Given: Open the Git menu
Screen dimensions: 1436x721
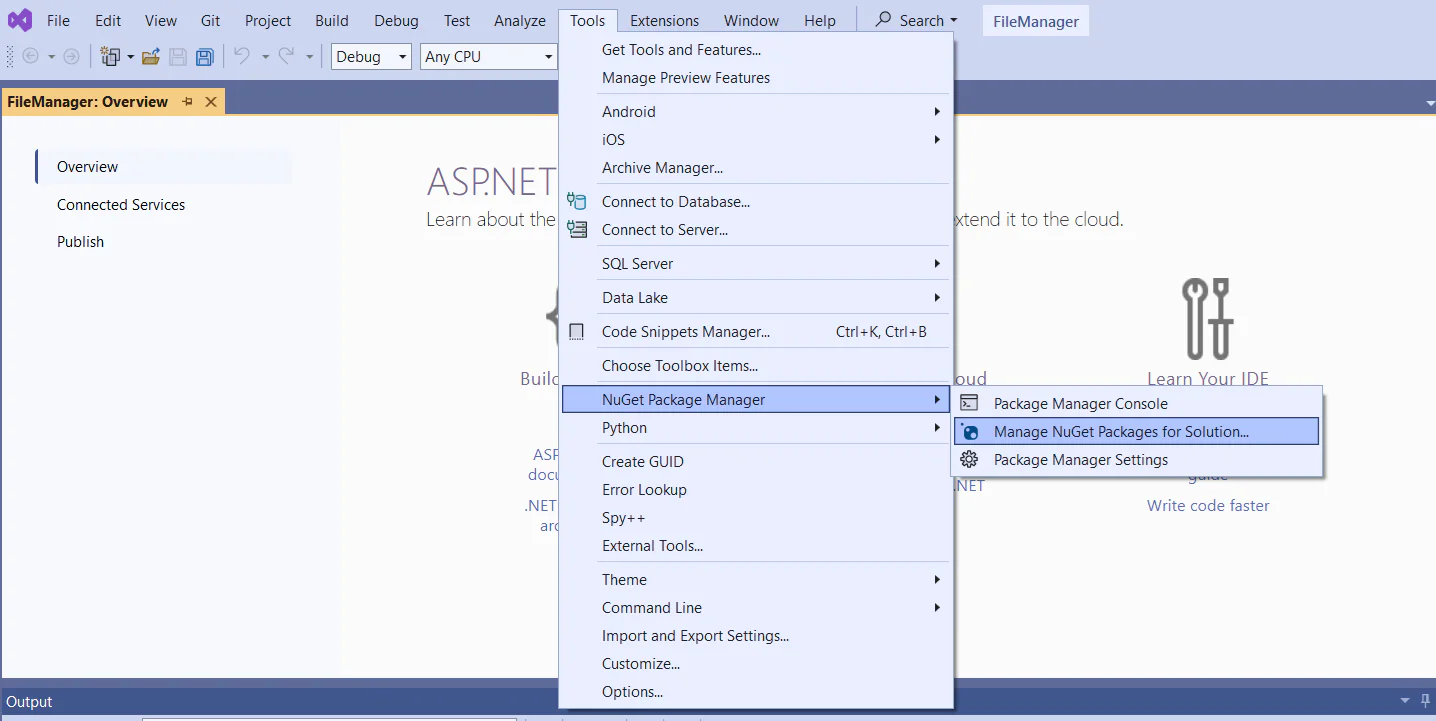Looking at the screenshot, I should [210, 20].
